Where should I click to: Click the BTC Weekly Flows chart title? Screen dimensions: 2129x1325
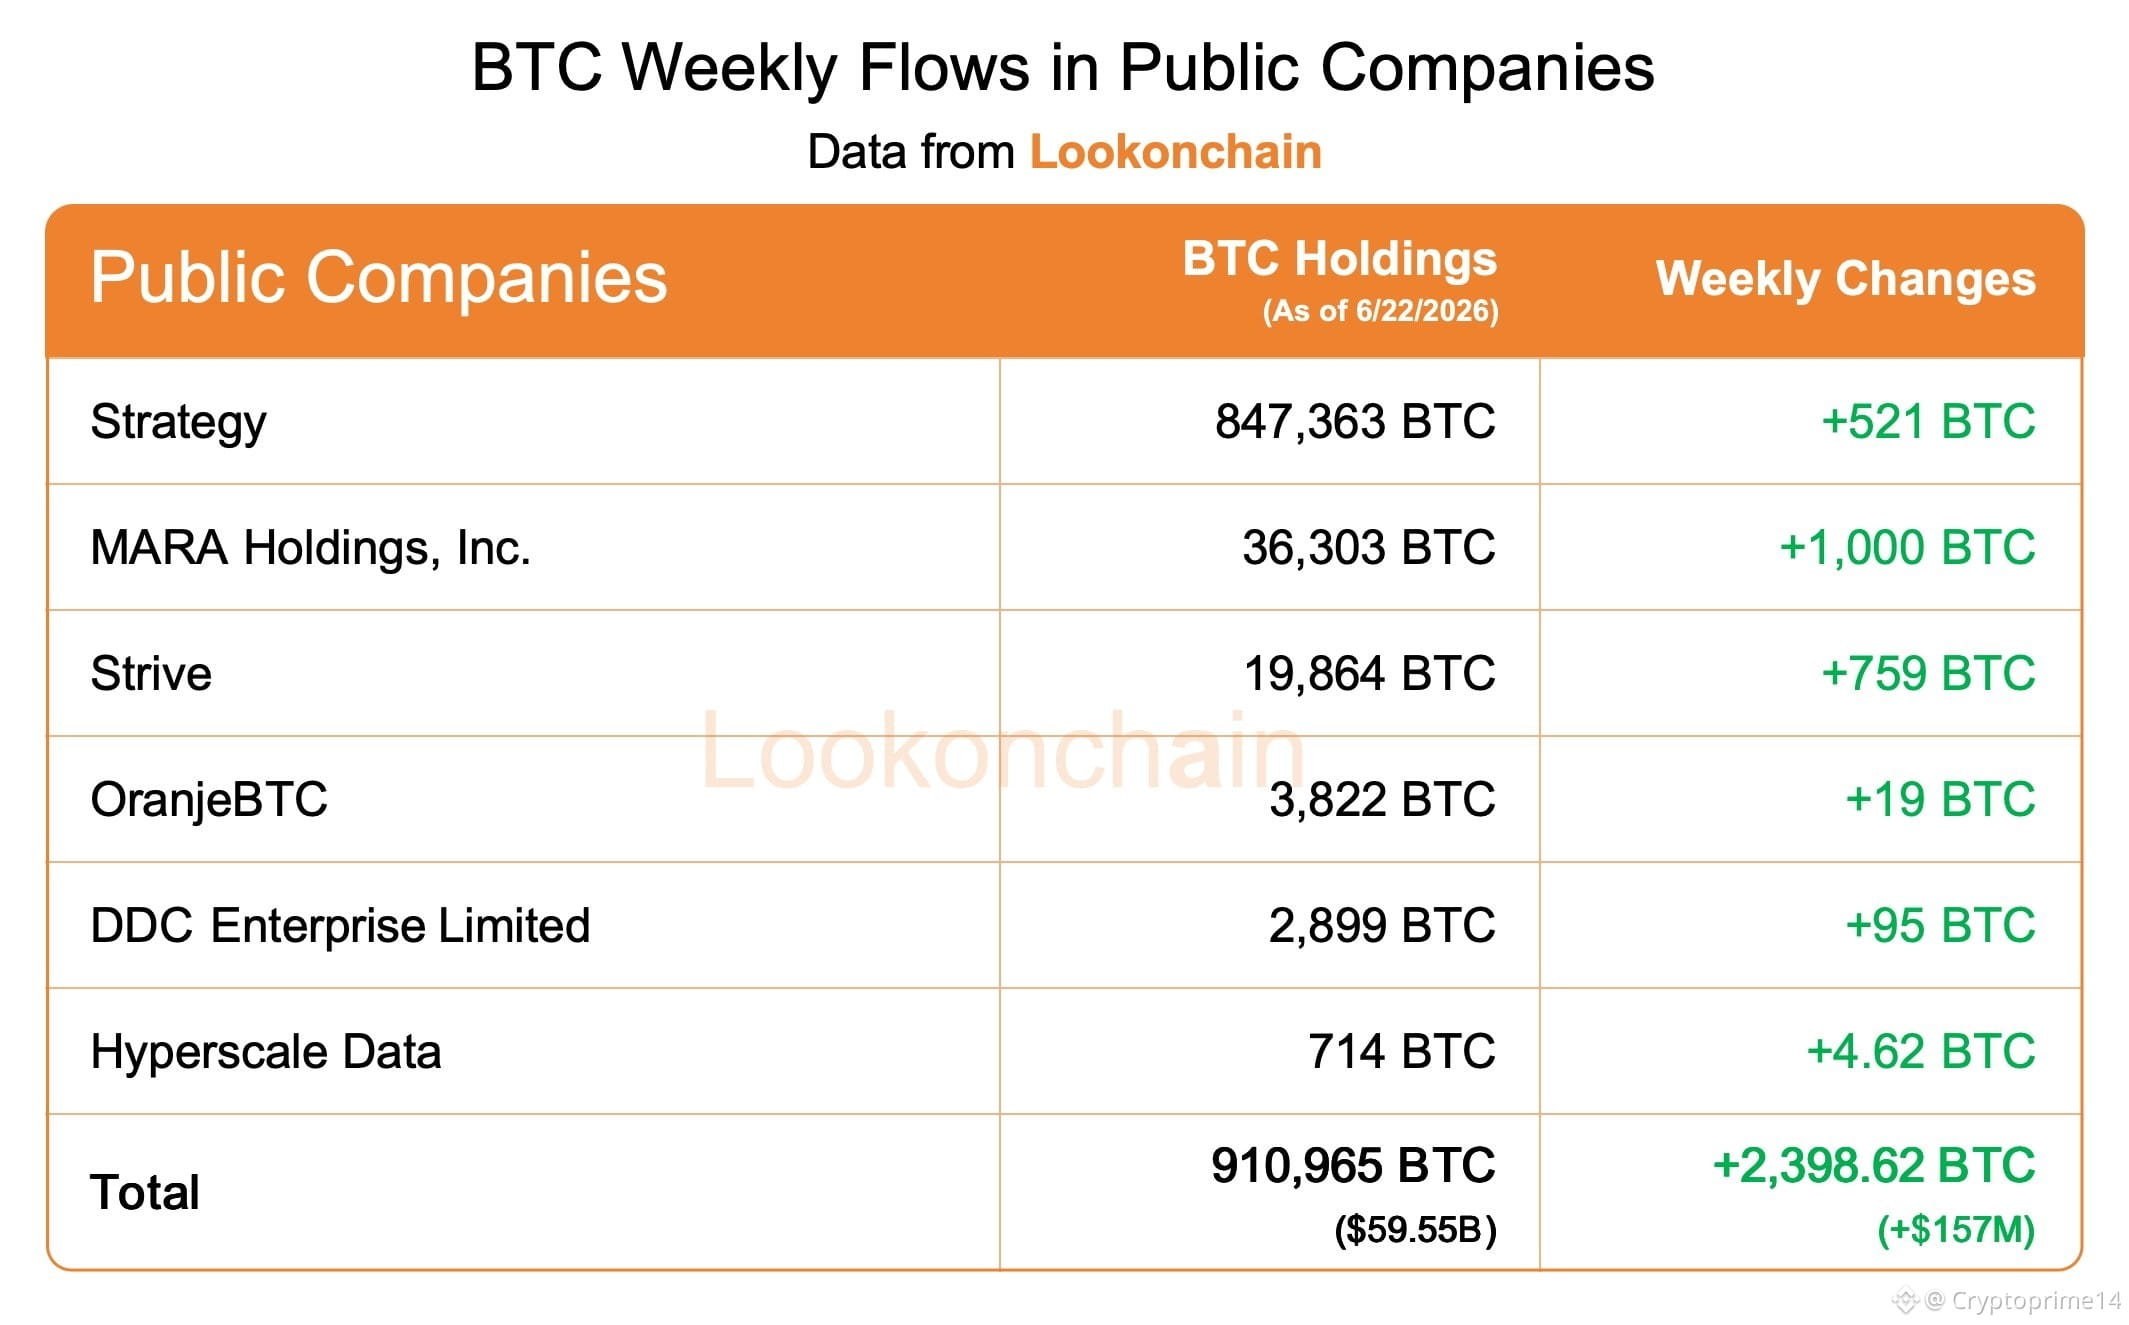click(1063, 68)
